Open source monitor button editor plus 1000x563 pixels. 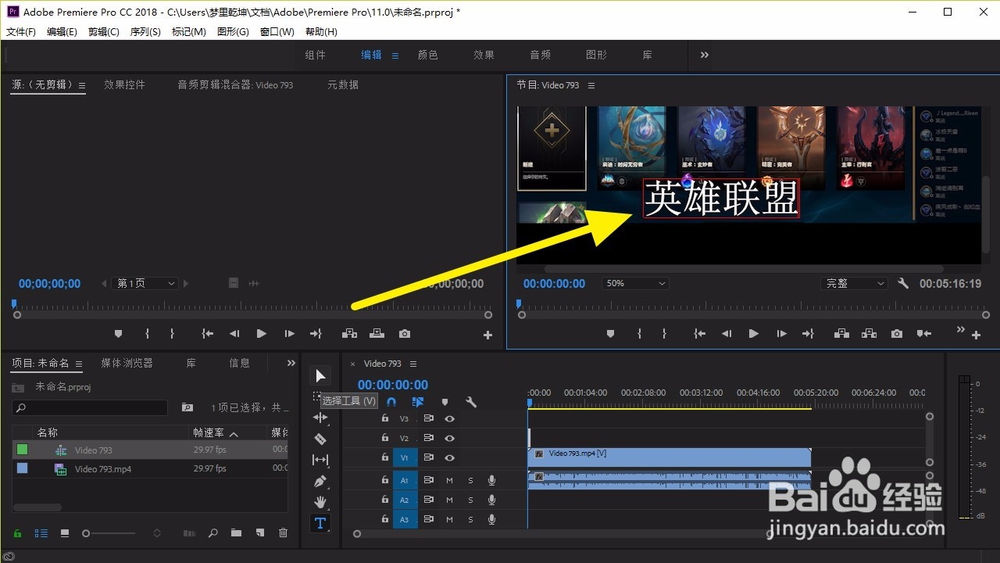[x=488, y=335]
